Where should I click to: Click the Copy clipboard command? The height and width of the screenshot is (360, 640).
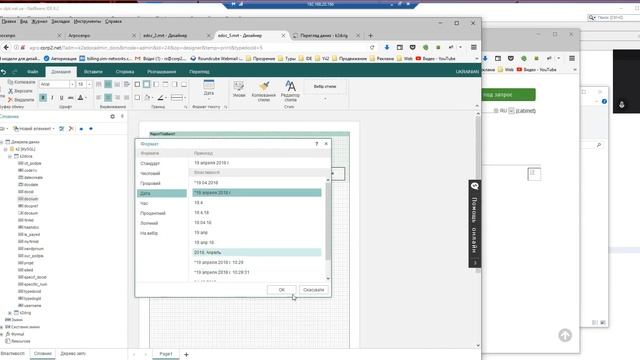tap(21, 82)
